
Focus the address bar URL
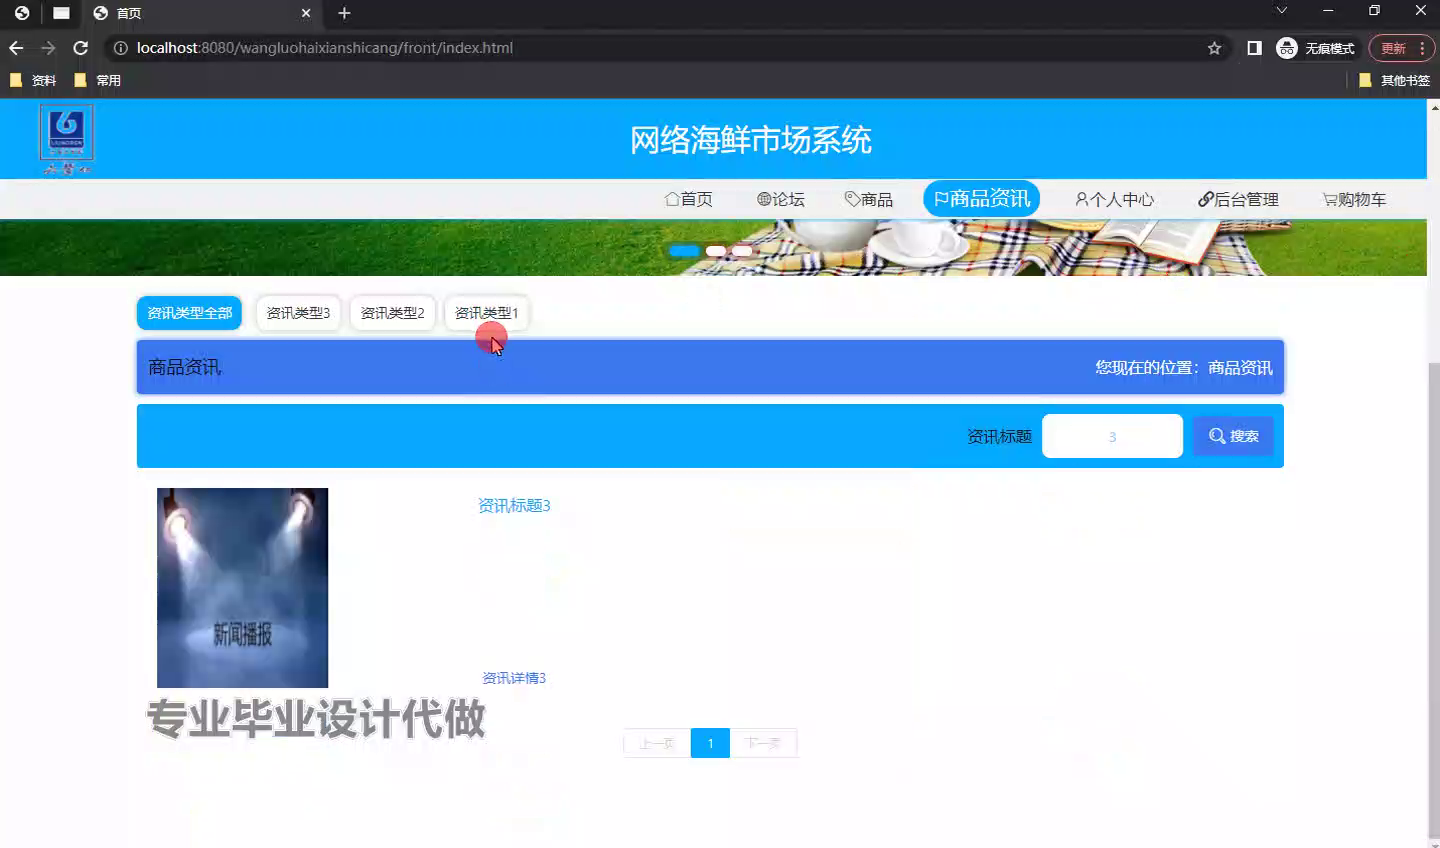[325, 48]
